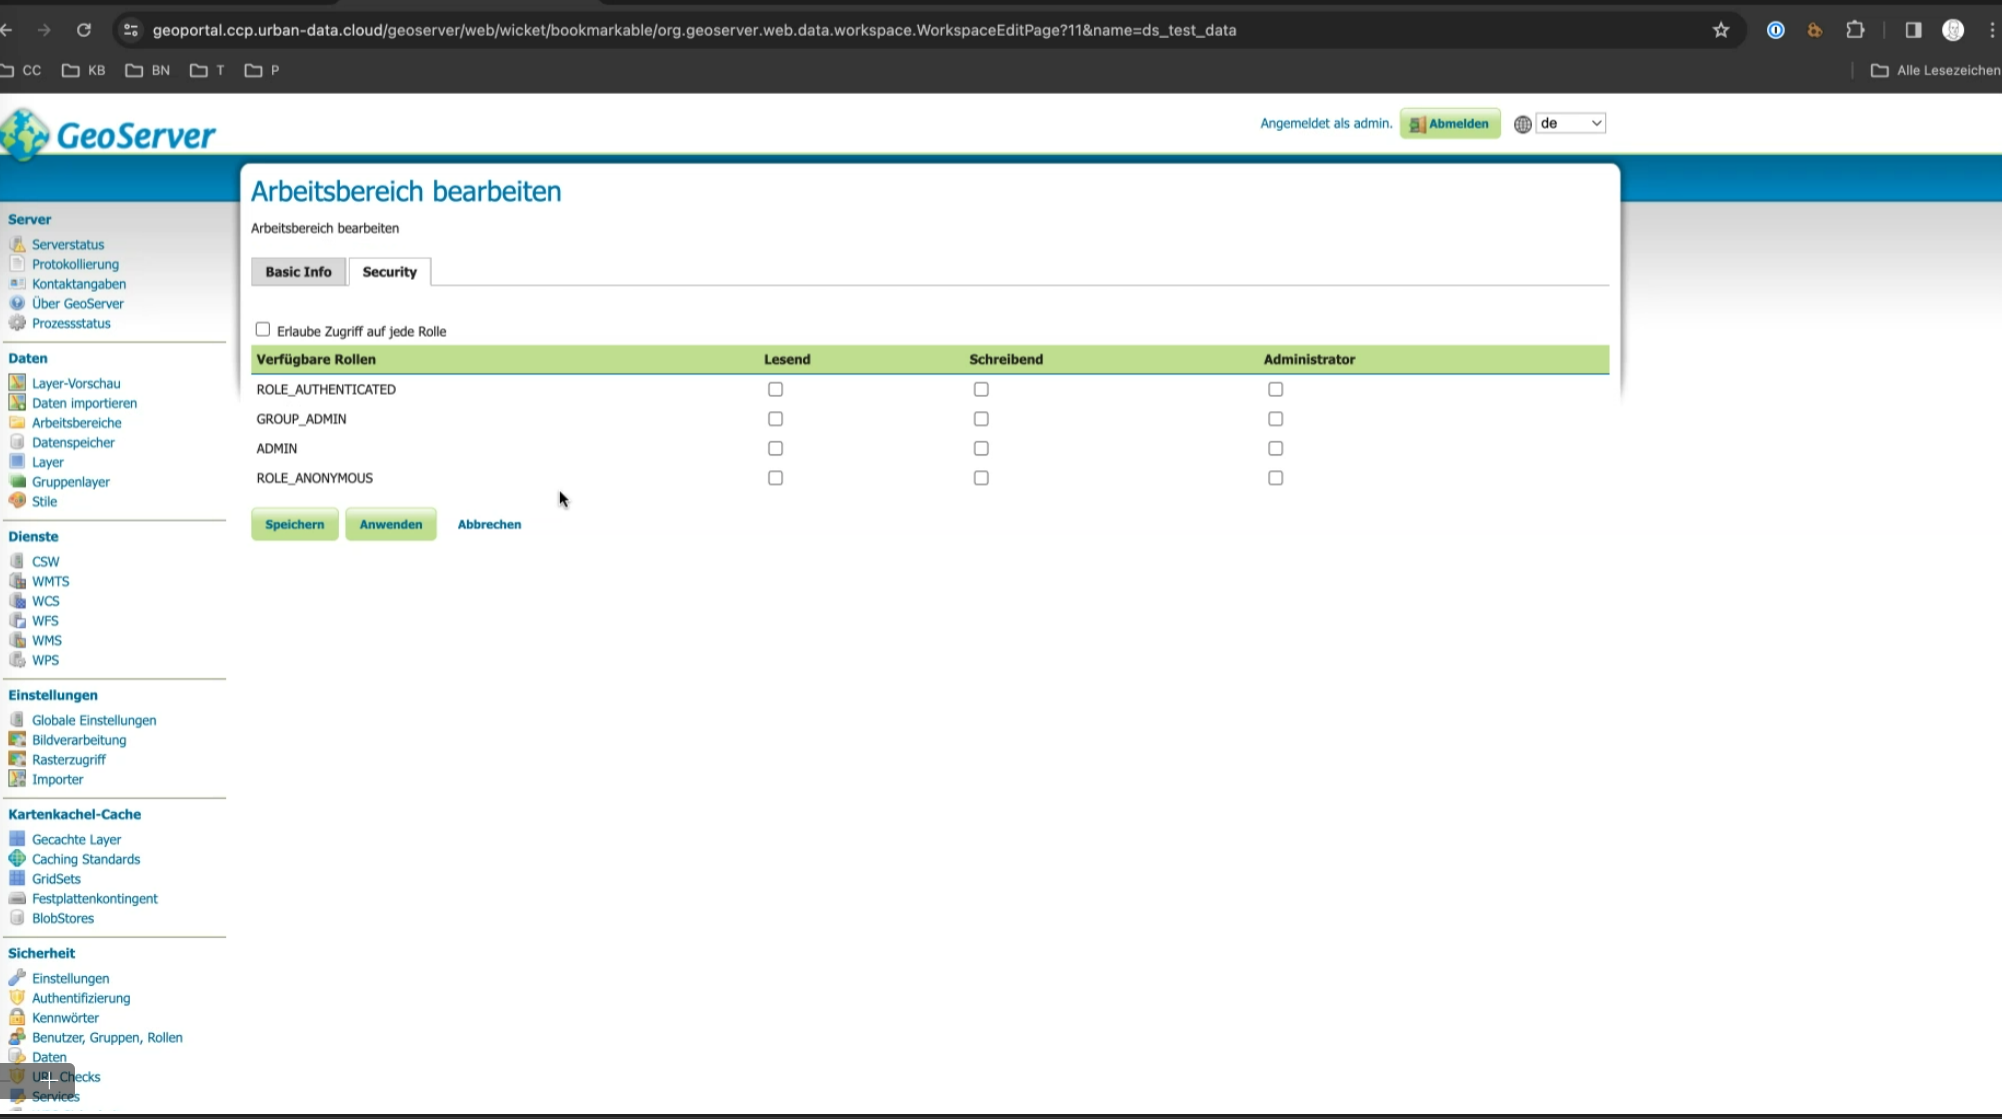Click the Authentifizierung shield icon
This screenshot has width=2002, height=1119.
click(17, 998)
